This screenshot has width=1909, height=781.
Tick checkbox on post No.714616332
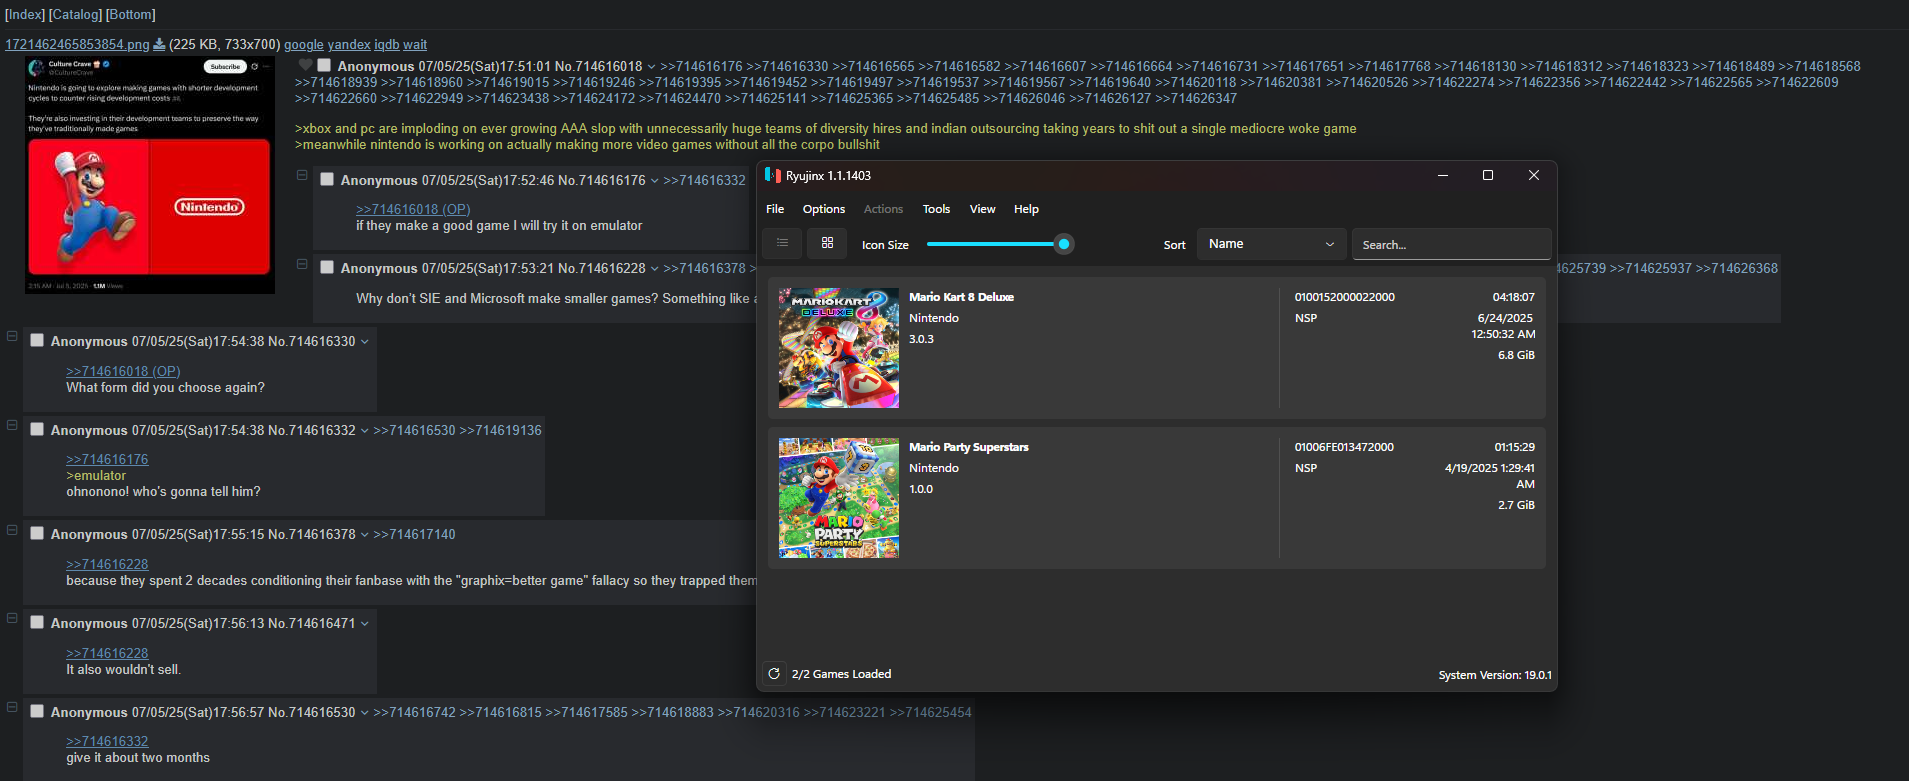37,429
